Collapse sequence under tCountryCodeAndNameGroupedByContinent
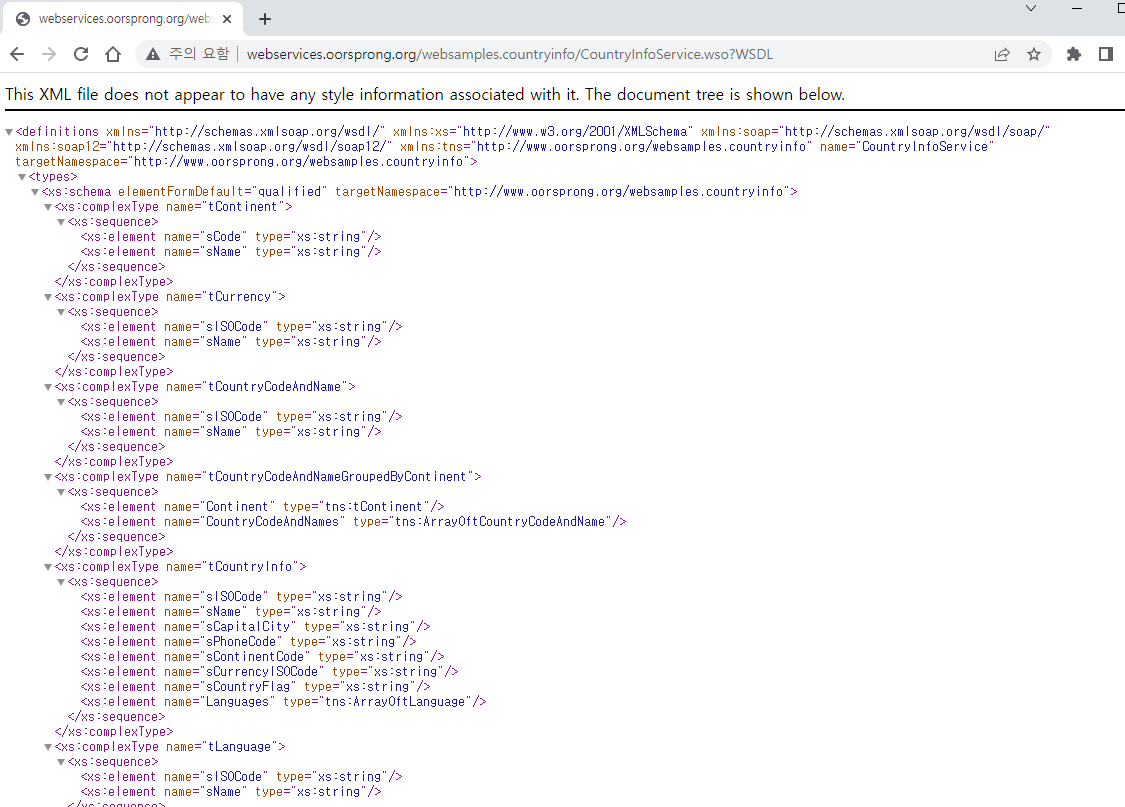The width and height of the screenshot is (1125, 807). point(61,492)
